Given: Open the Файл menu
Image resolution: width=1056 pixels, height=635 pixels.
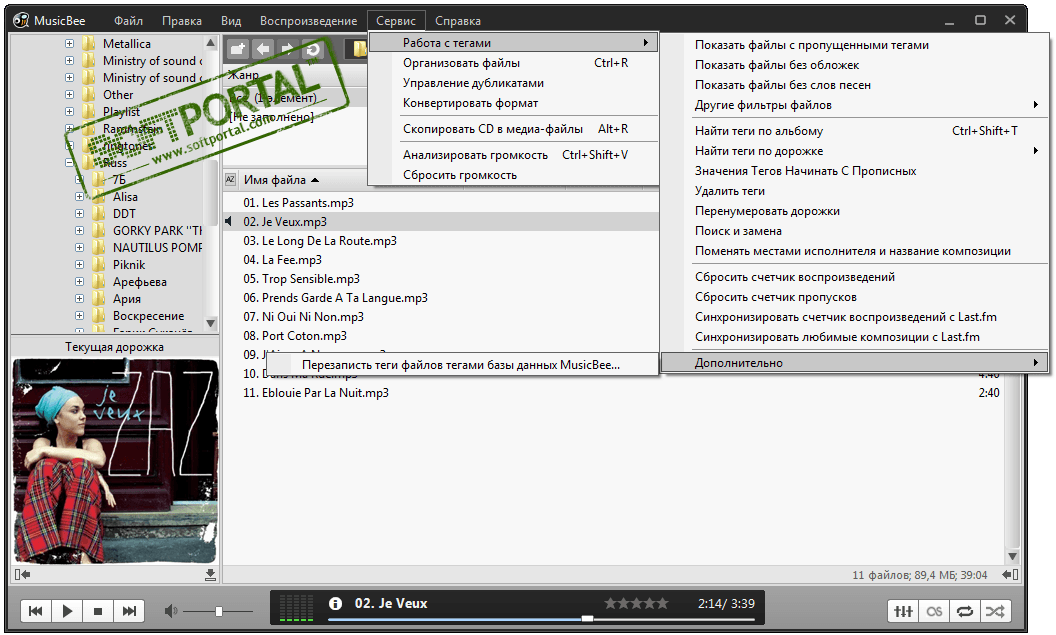Looking at the screenshot, I should 128,21.
